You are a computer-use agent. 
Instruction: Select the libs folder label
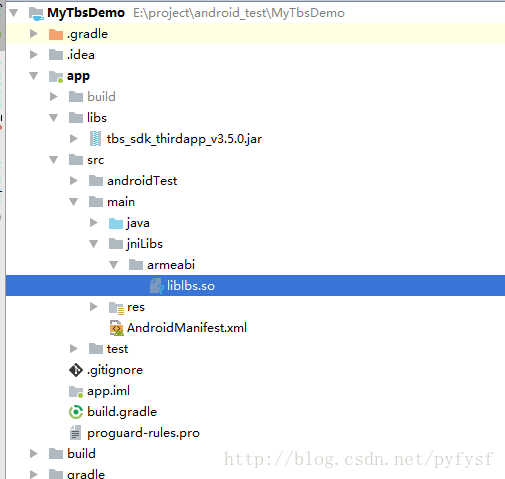tap(97, 118)
